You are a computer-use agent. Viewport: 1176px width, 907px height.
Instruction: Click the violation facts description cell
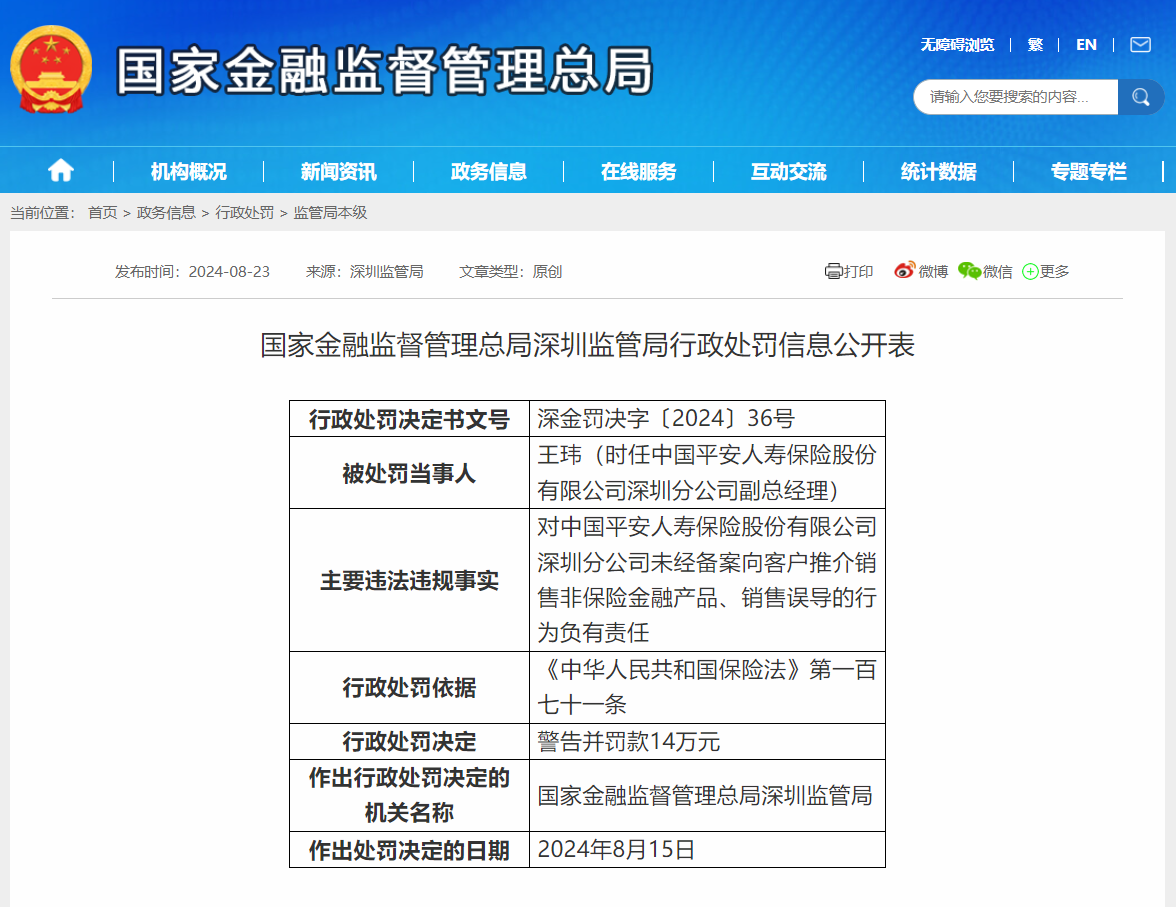click(x=707, y=580)
